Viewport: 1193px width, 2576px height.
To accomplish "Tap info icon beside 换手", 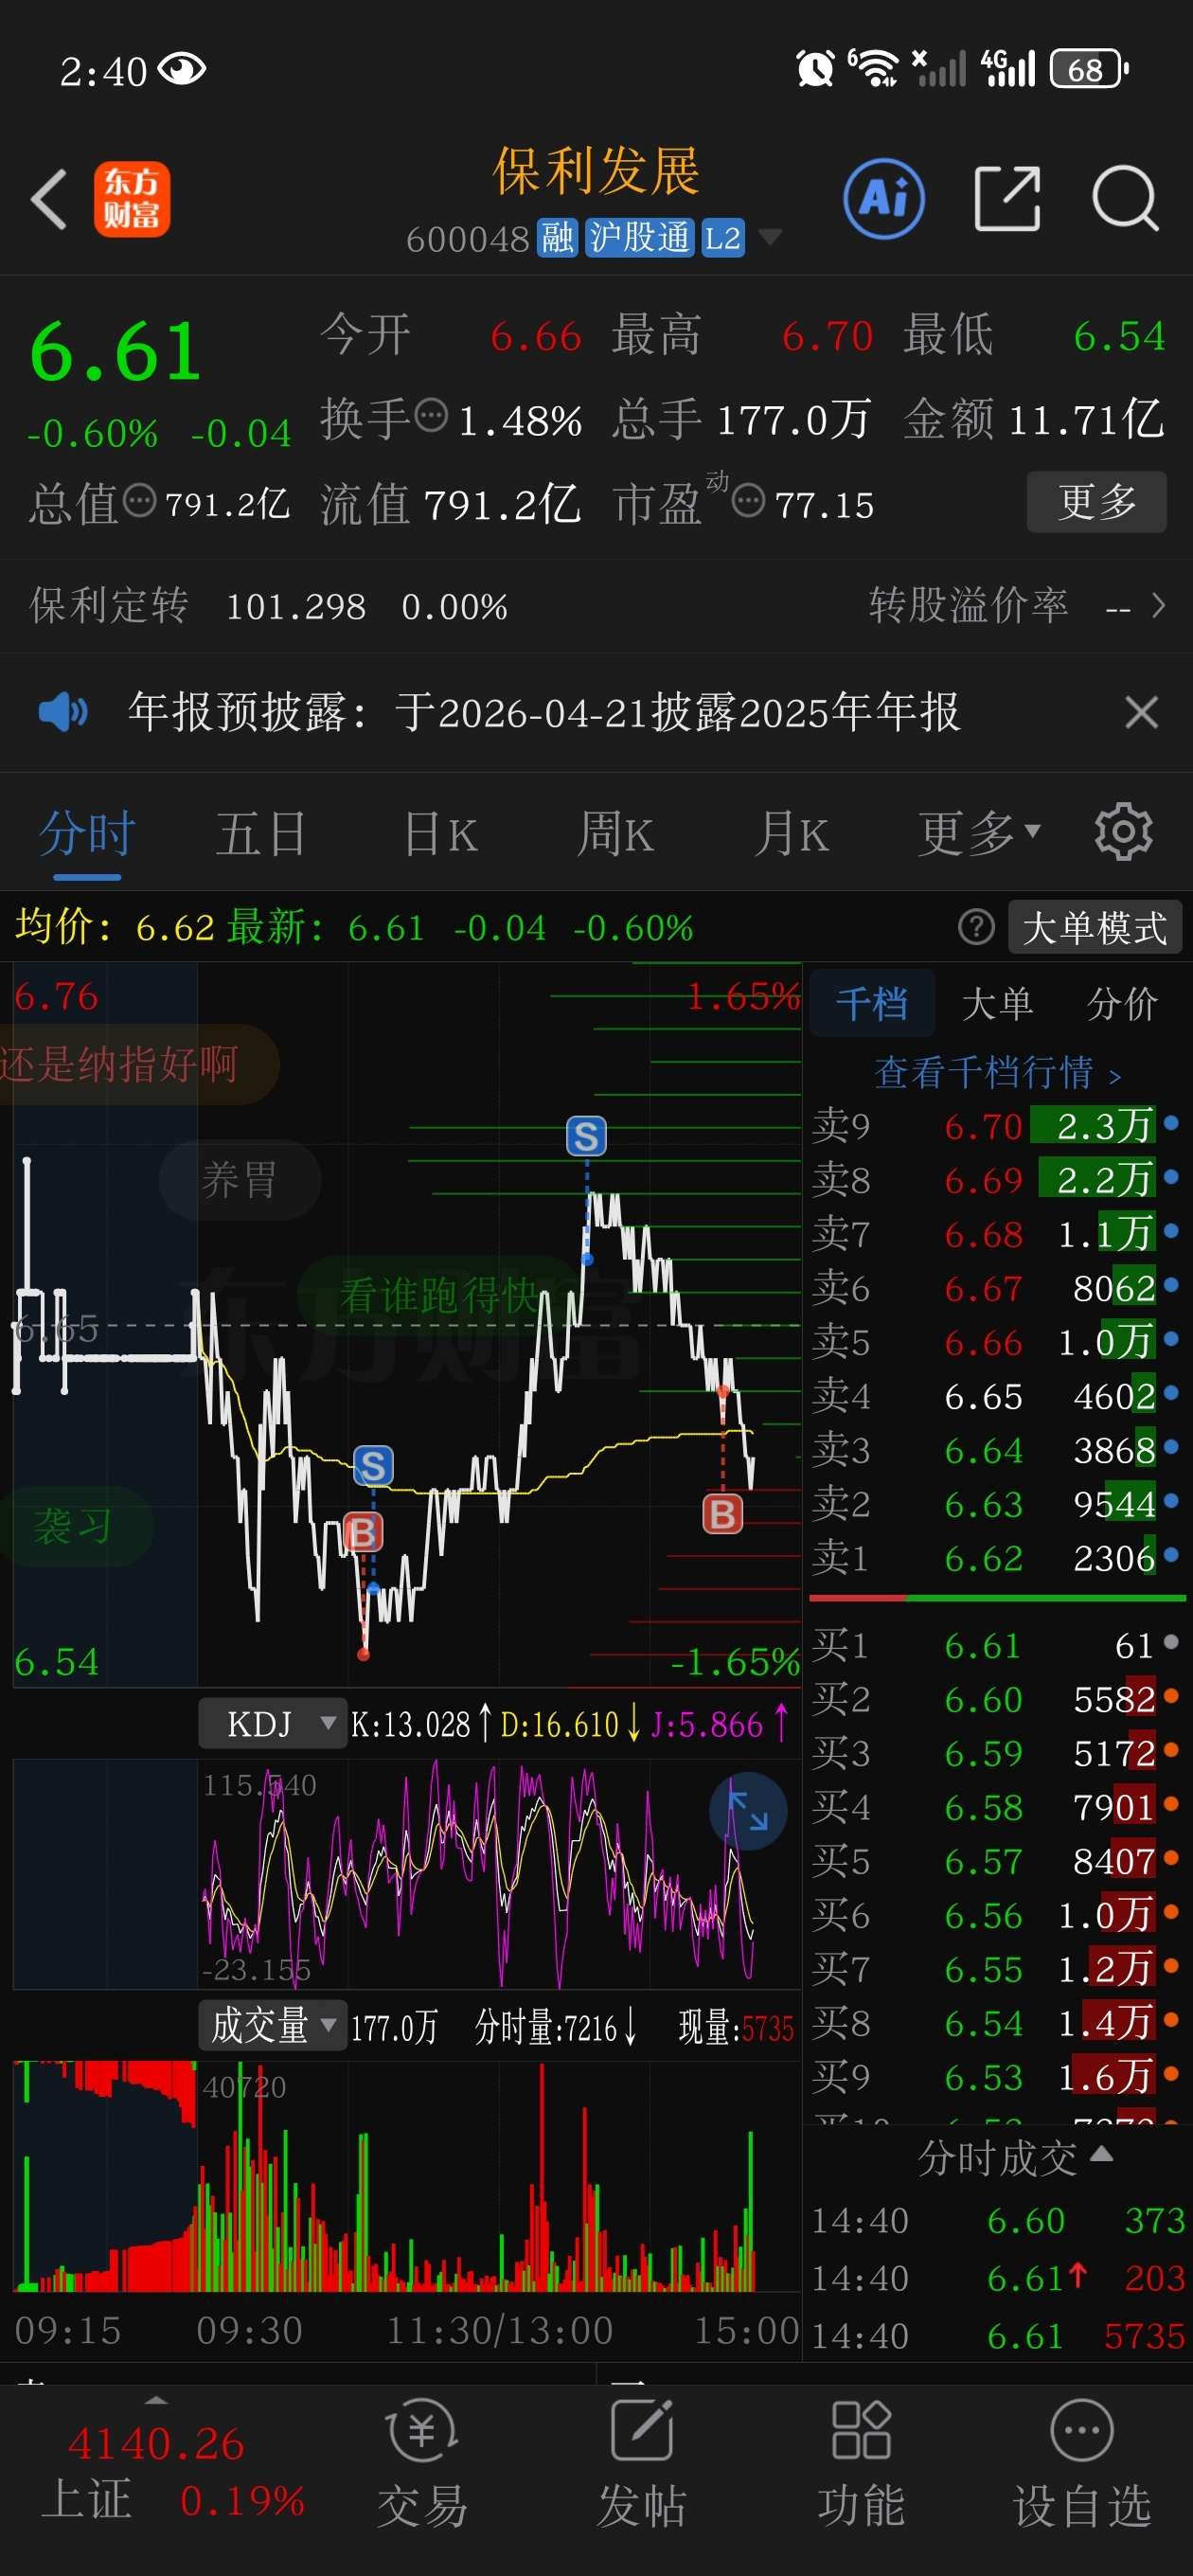I will pos(431,415).
